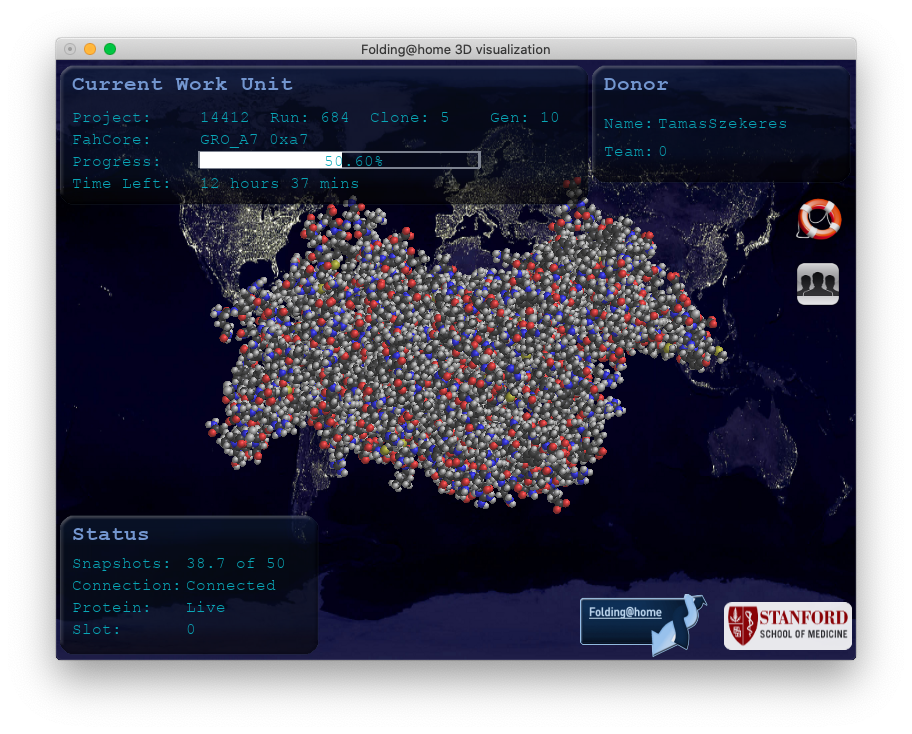Click the window's green zoom button
Screen dimensions: 912x734
point(110,49)
